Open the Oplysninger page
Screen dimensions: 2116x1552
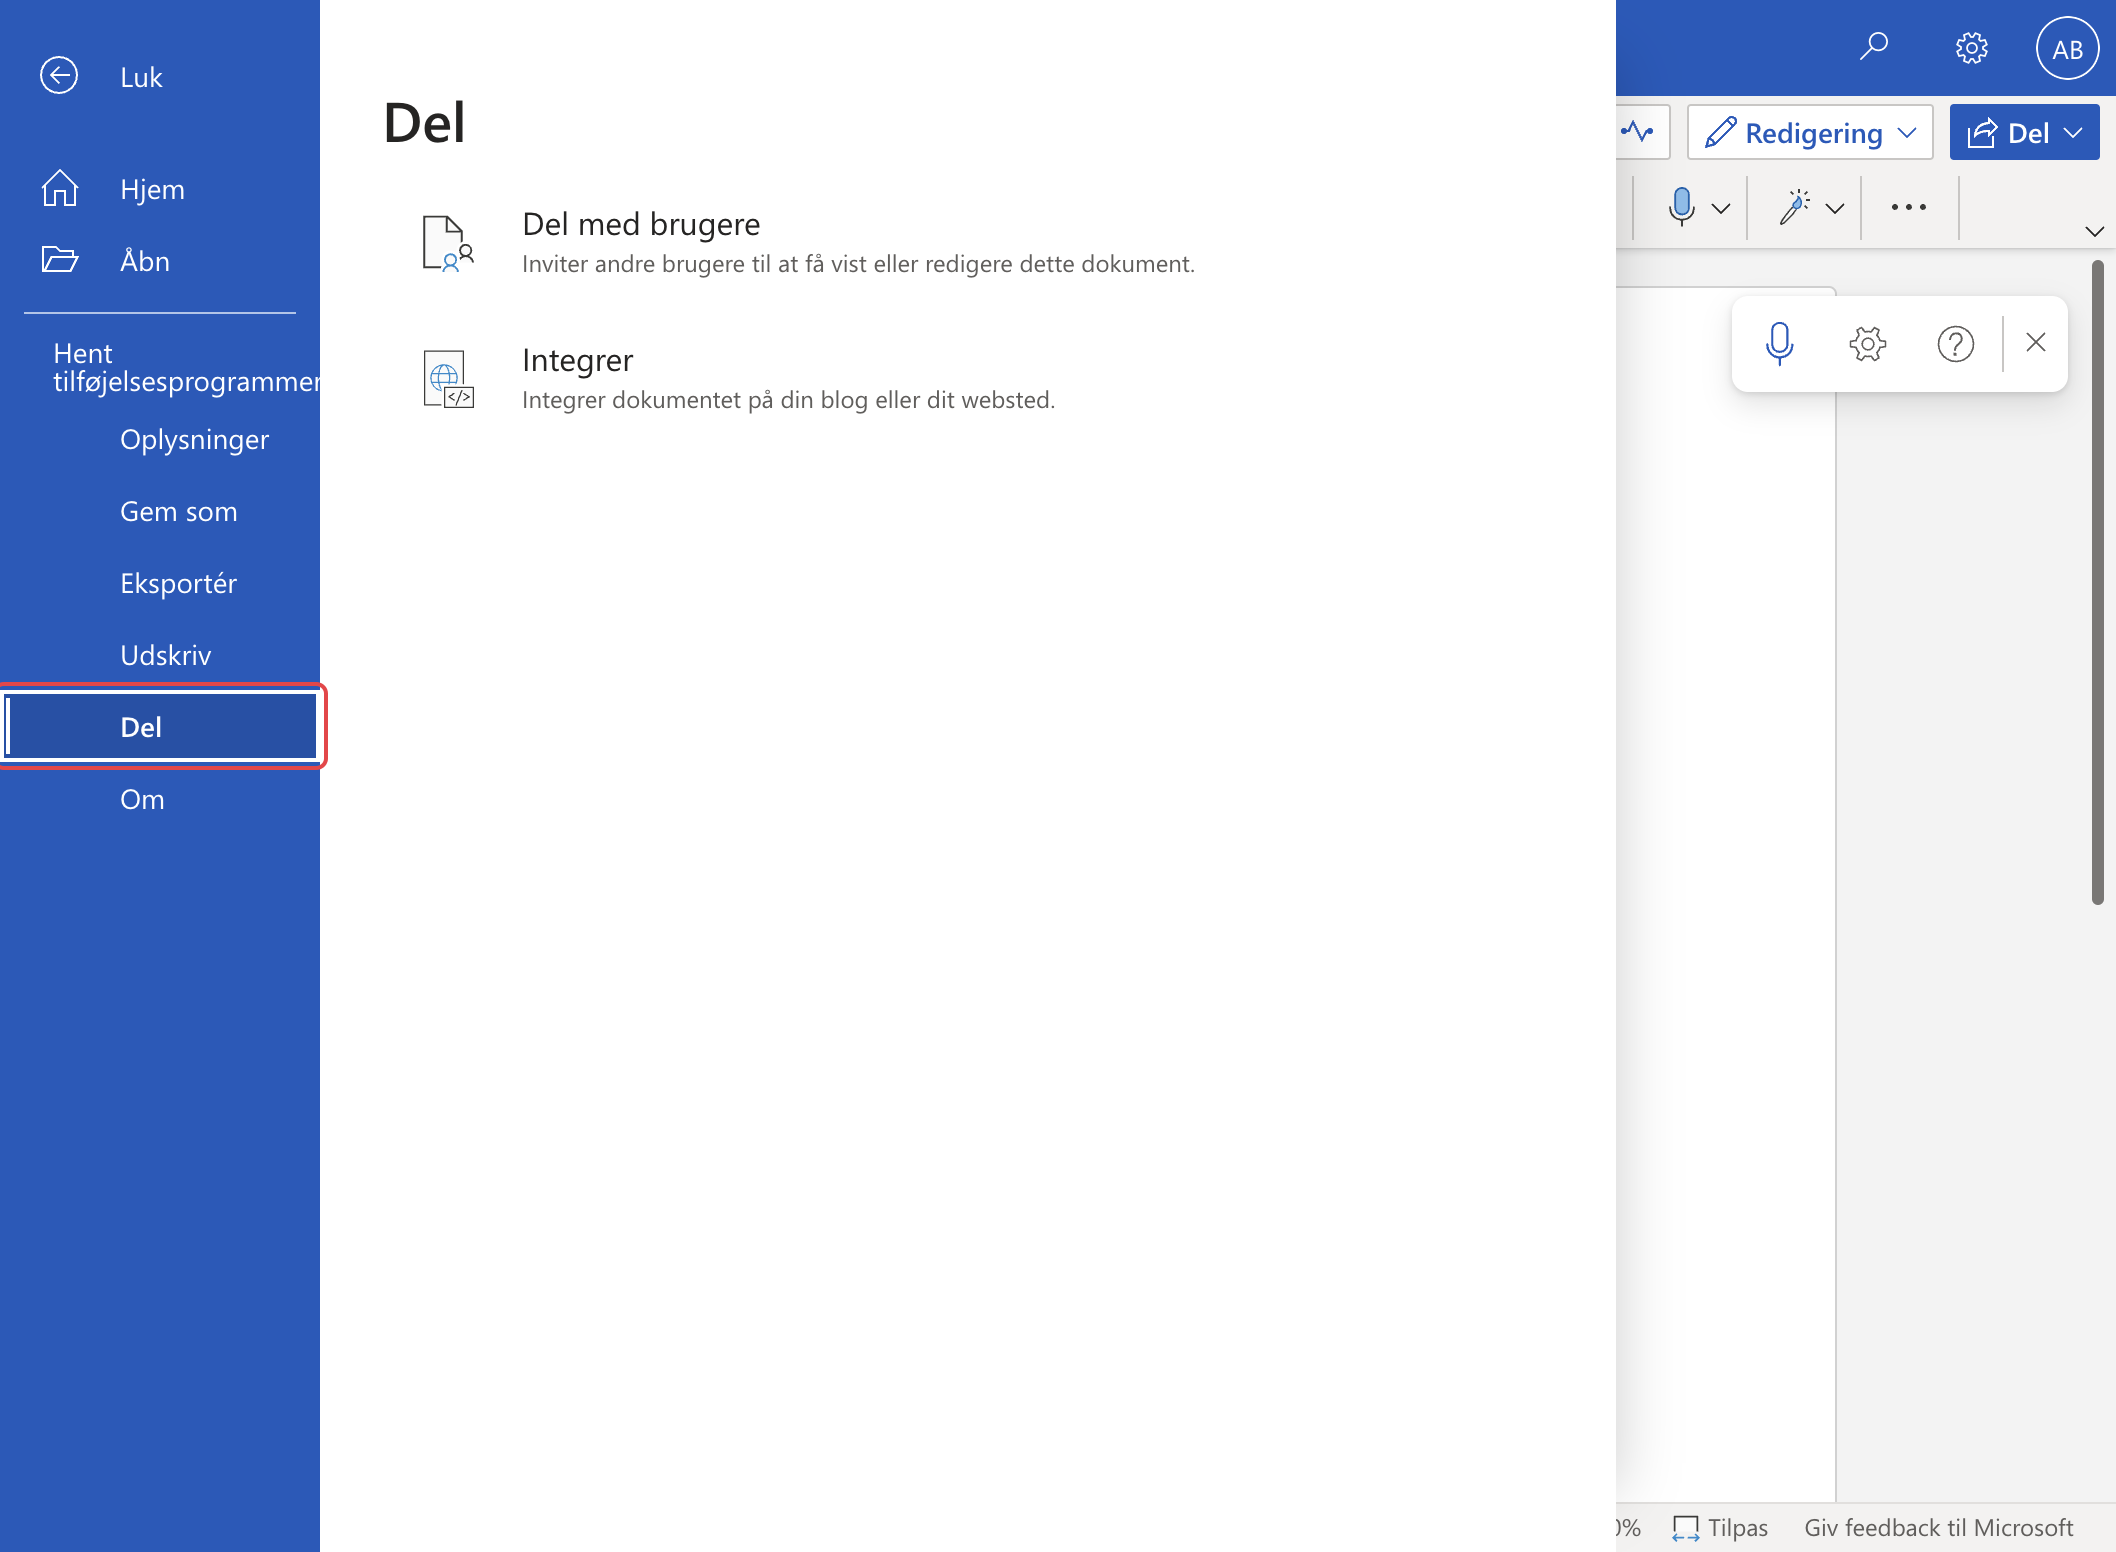point(195,439)
